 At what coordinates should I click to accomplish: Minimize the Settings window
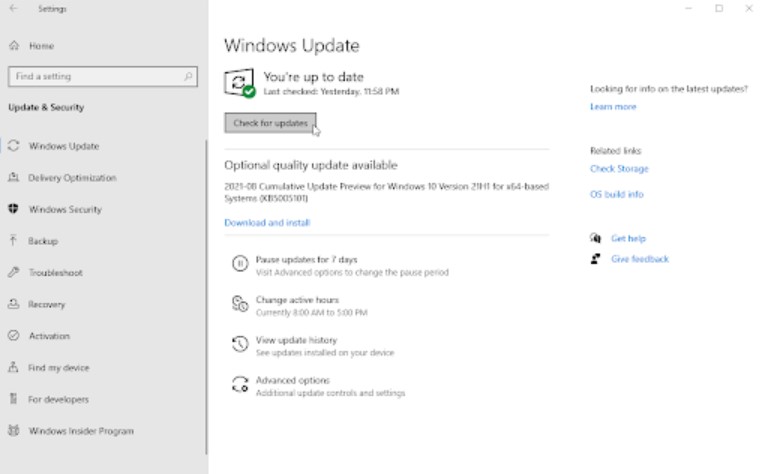tap(688, 8)
